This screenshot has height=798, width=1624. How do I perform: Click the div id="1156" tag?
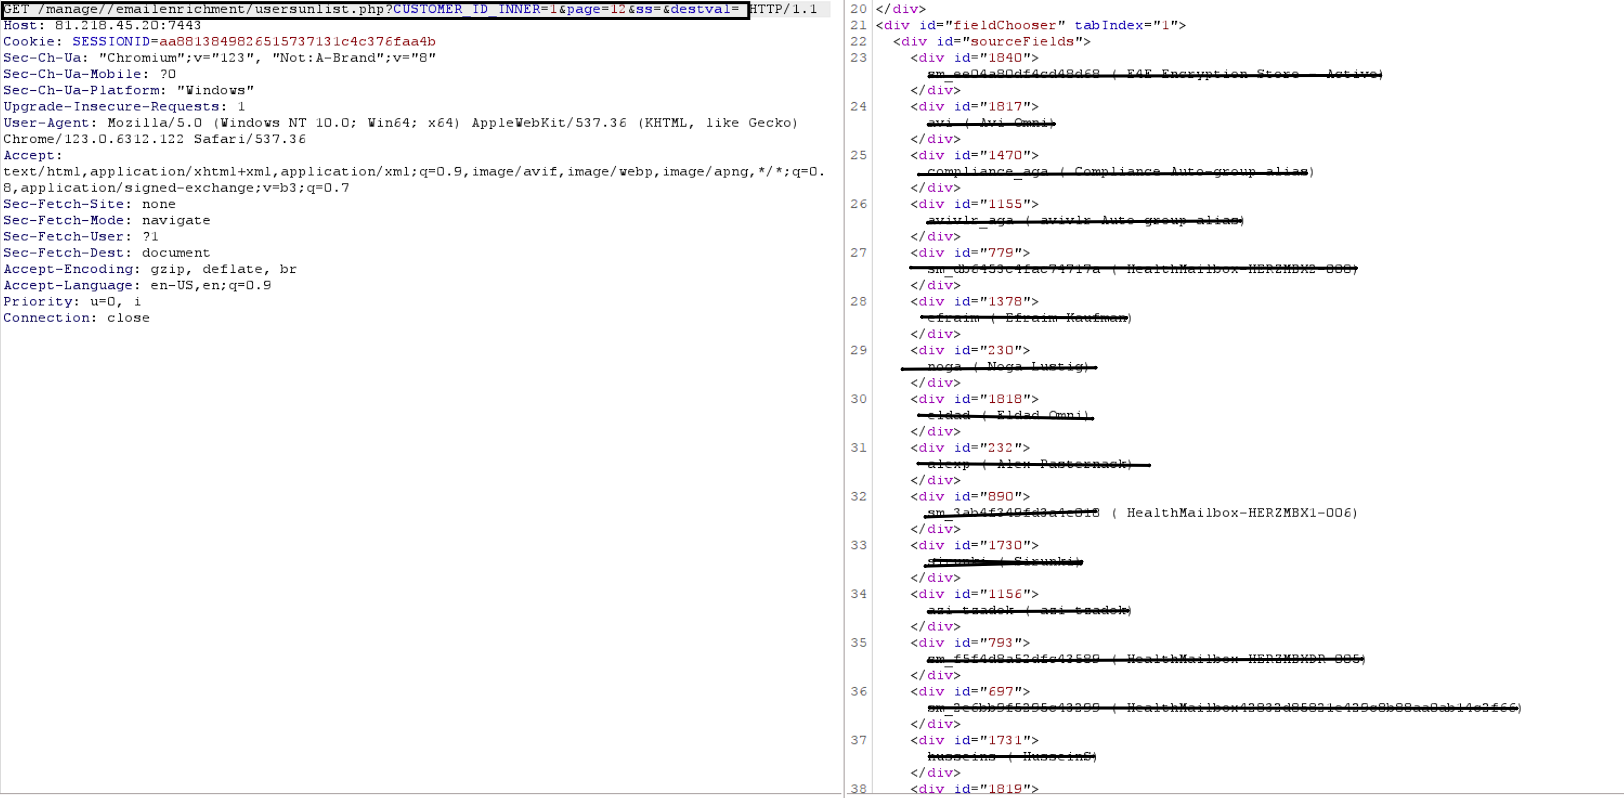click(x=975, y=594)
